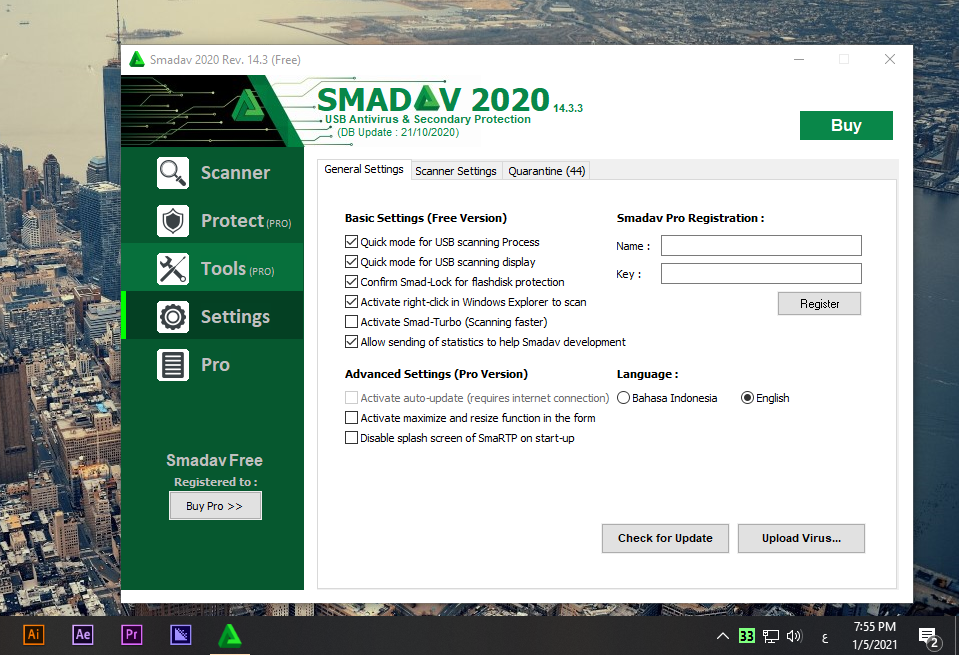Click the Smadav logo in title bar
Viewport: 959px width, 655px height.
pyautogui.click(x=137, y=59)
